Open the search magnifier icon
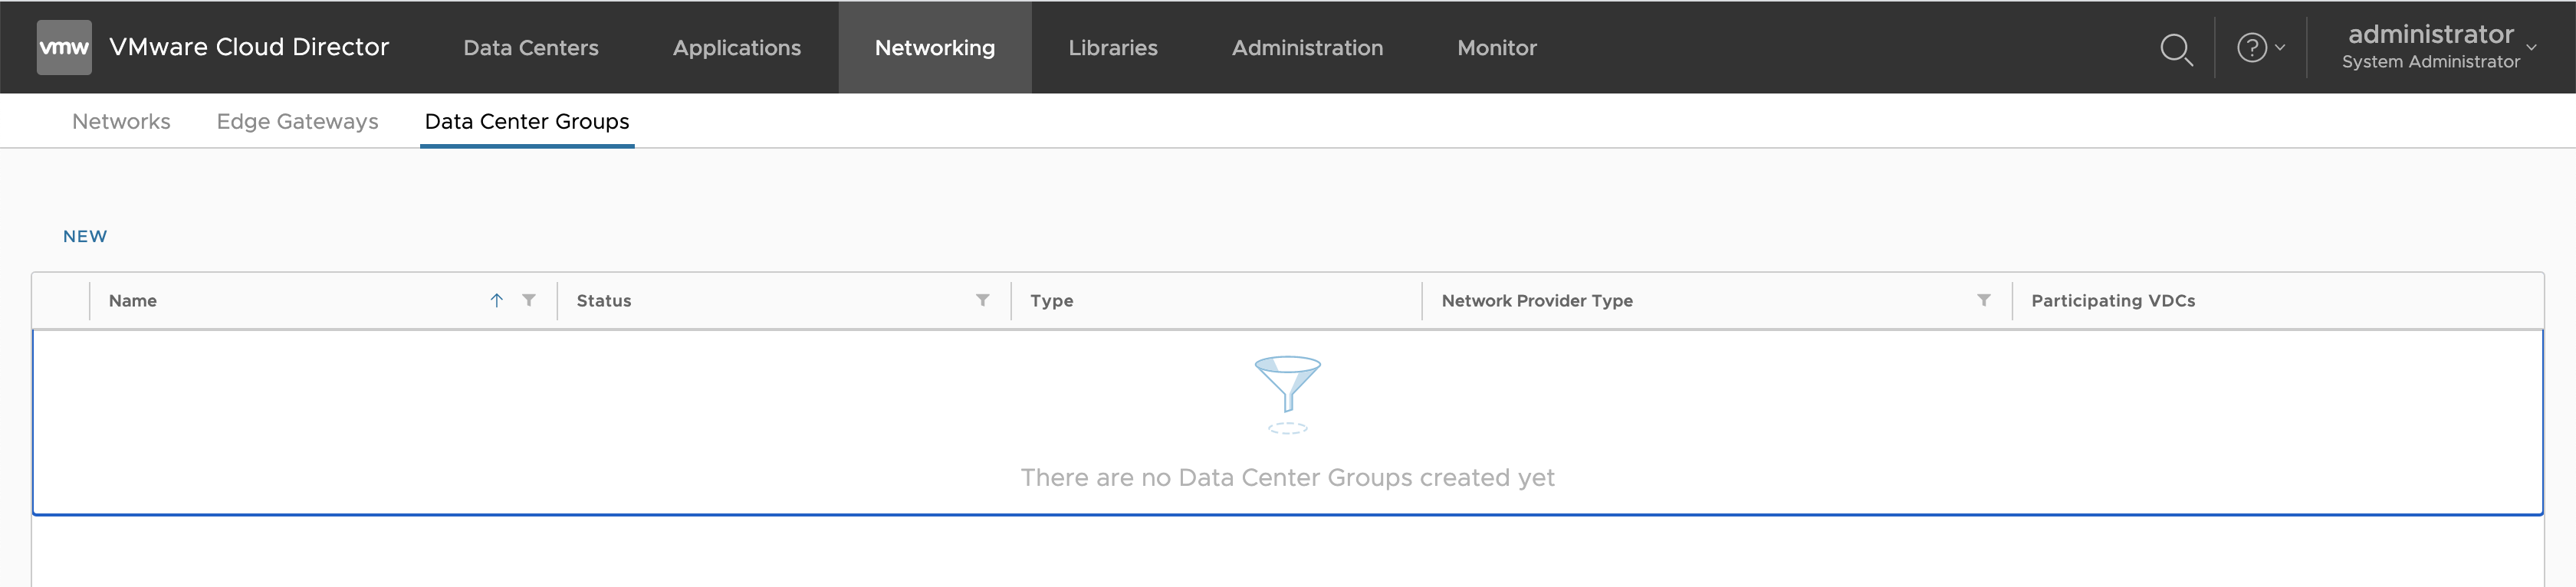 [2175, 48]
